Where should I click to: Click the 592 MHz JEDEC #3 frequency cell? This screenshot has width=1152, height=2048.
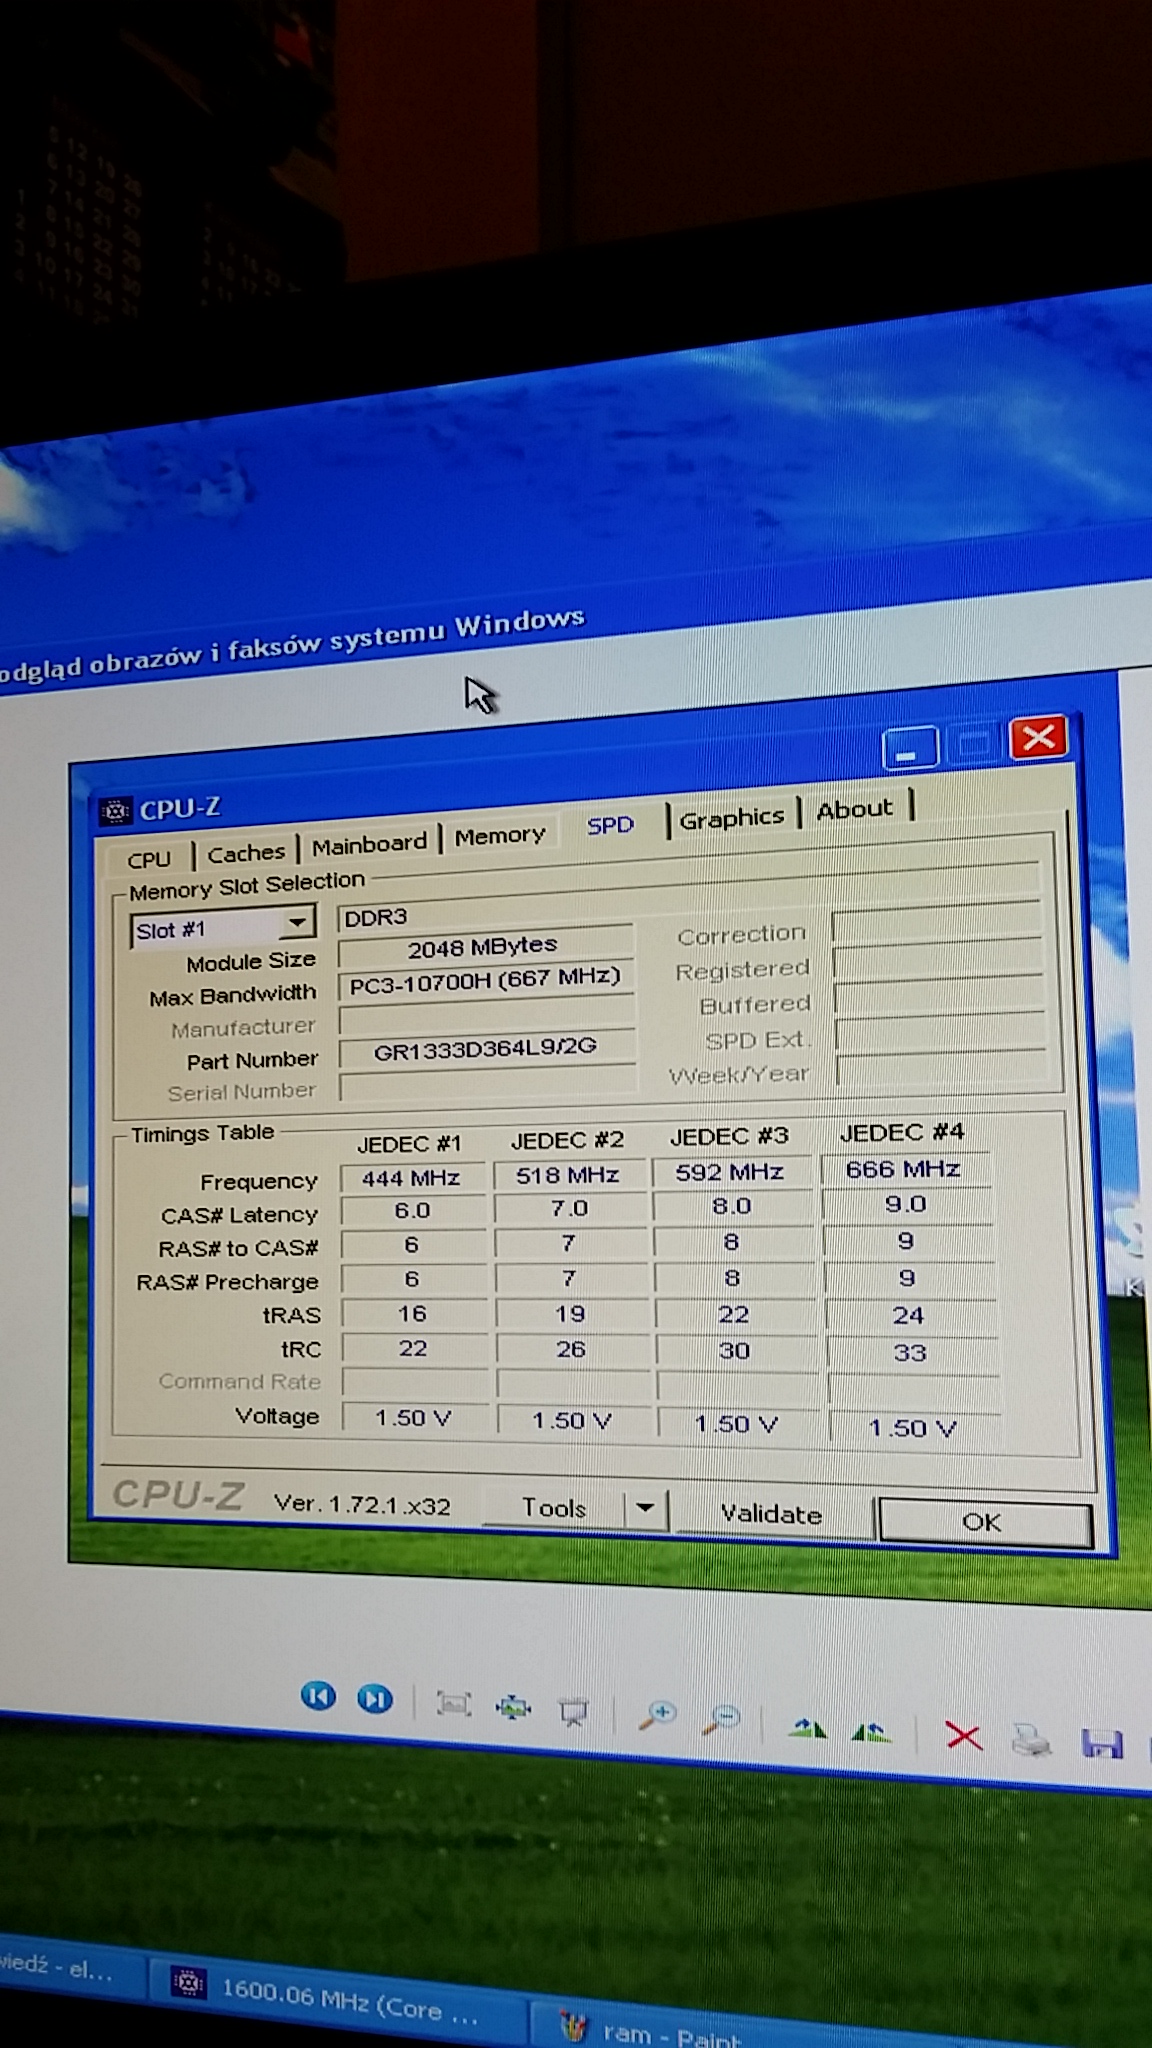tap(730, 1172)
